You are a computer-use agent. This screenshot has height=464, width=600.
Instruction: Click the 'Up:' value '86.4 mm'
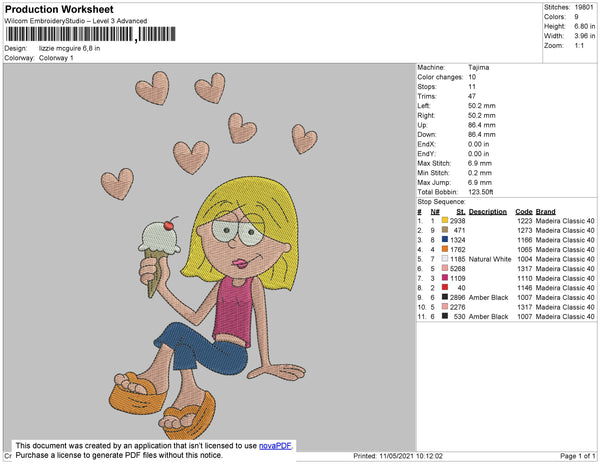point(481,125)
